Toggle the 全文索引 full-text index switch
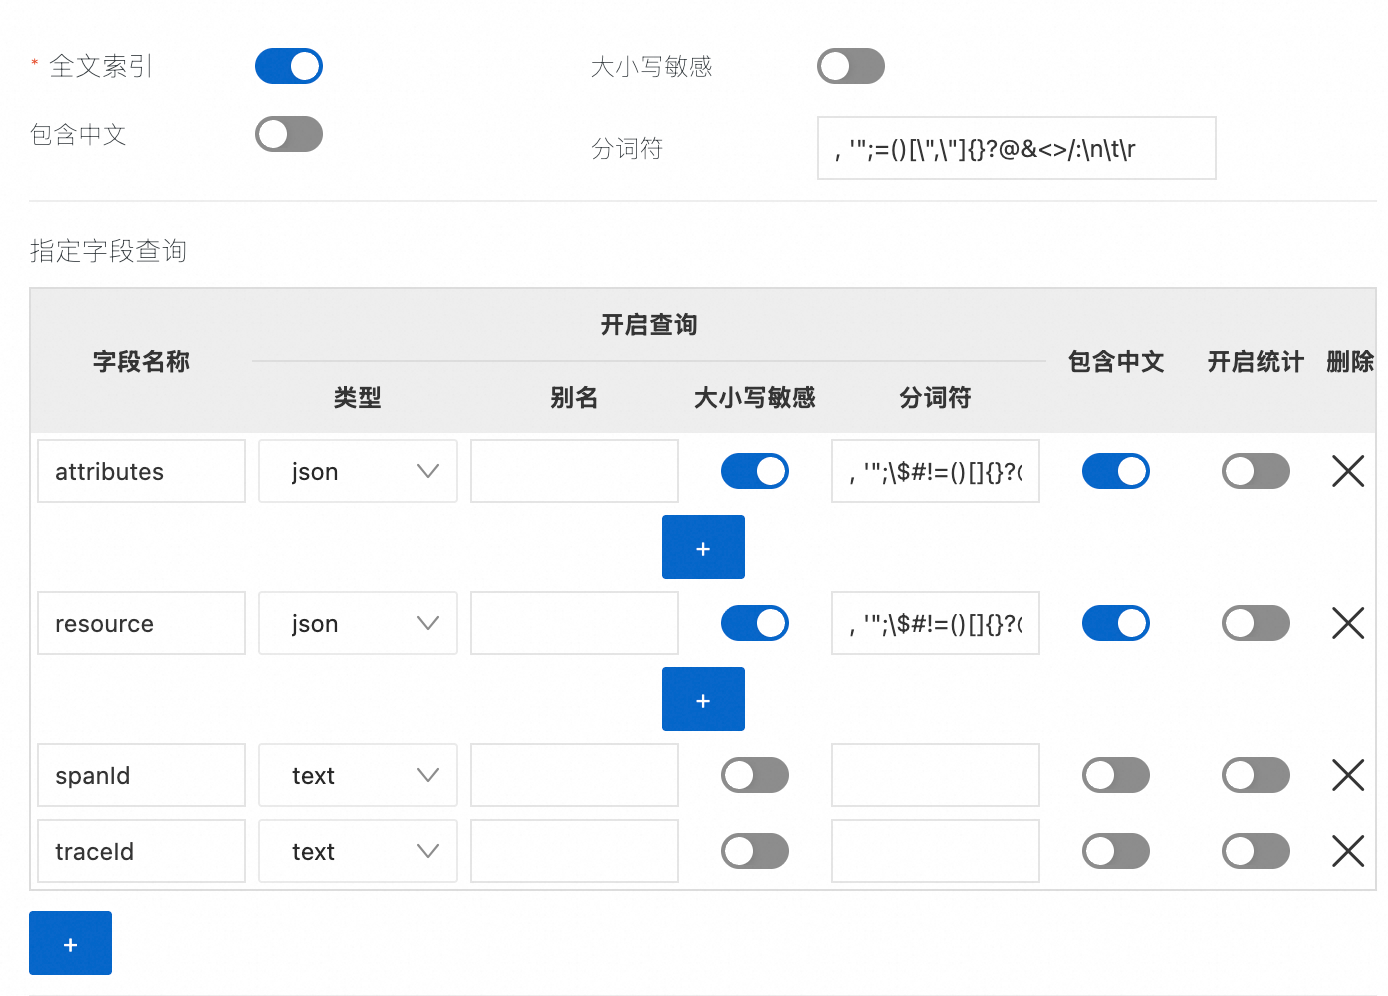This screenshot has height=996, width=1388. tap(289, 66)
